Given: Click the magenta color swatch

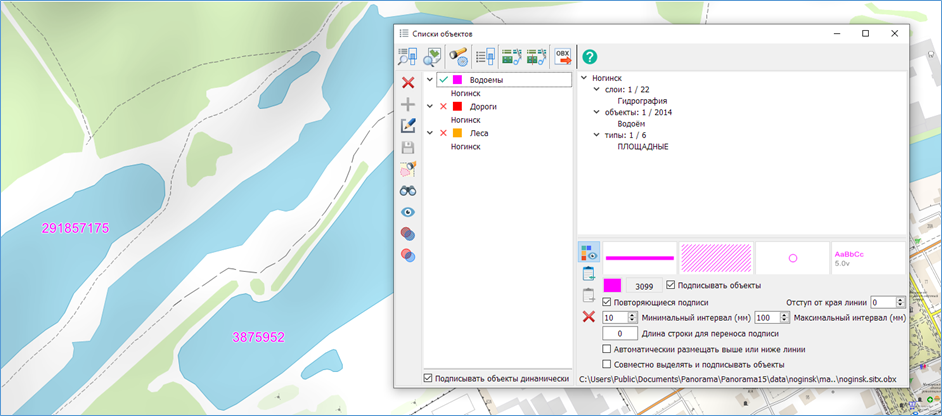Looking at the screenshot, I should click(x=613, y=286).
